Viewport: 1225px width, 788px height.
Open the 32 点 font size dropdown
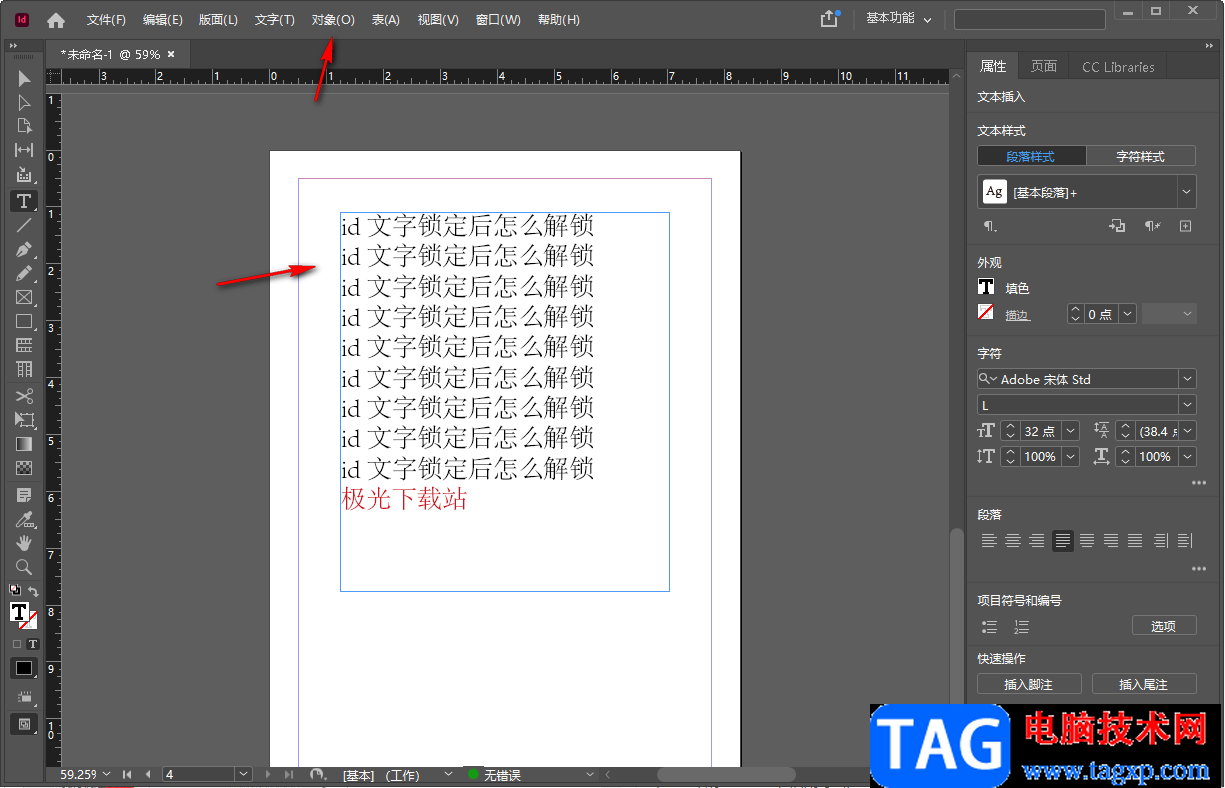[1071, 430]
